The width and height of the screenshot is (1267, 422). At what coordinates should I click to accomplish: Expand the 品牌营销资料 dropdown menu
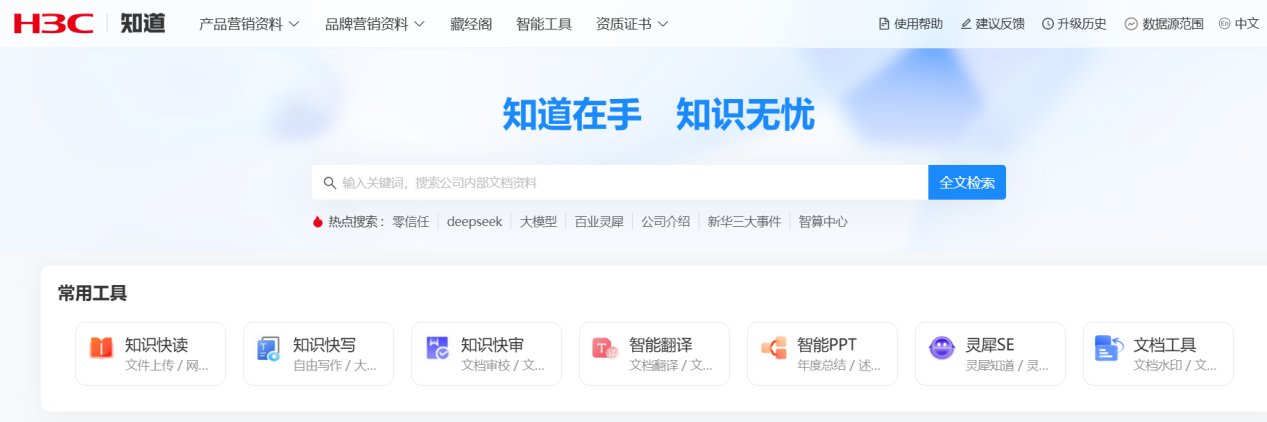[x=375, y=24]
